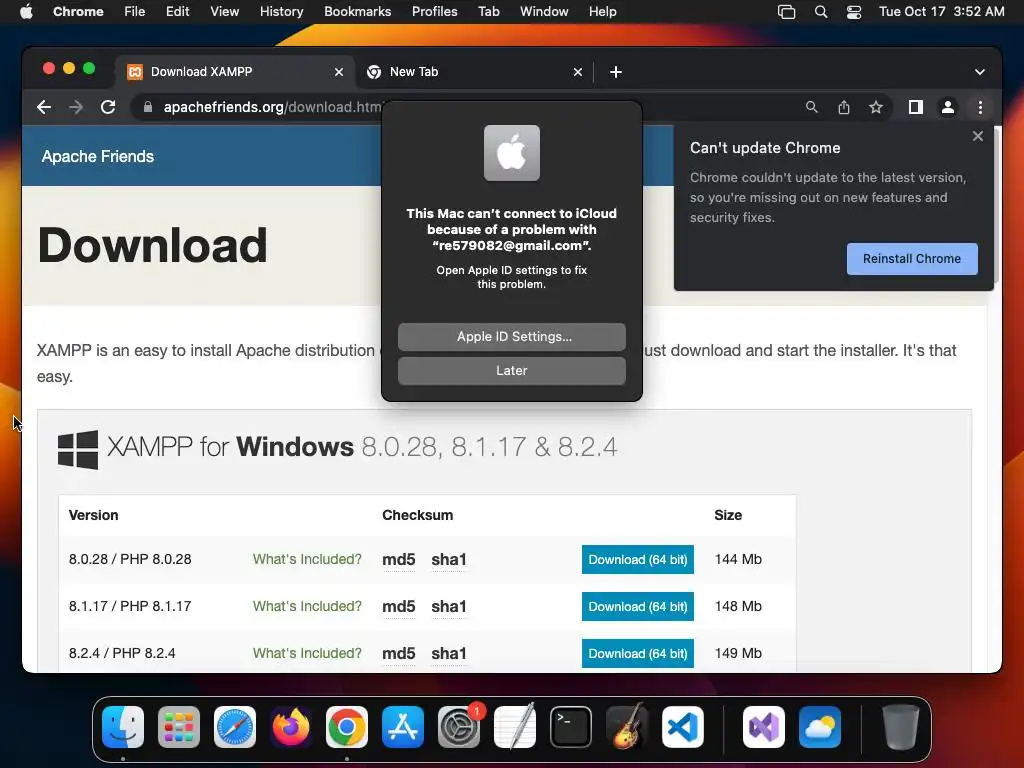Open TextEdit from the Dock
The height and width of the screenshot is (768, 1024).
click(x=515, y=727)
